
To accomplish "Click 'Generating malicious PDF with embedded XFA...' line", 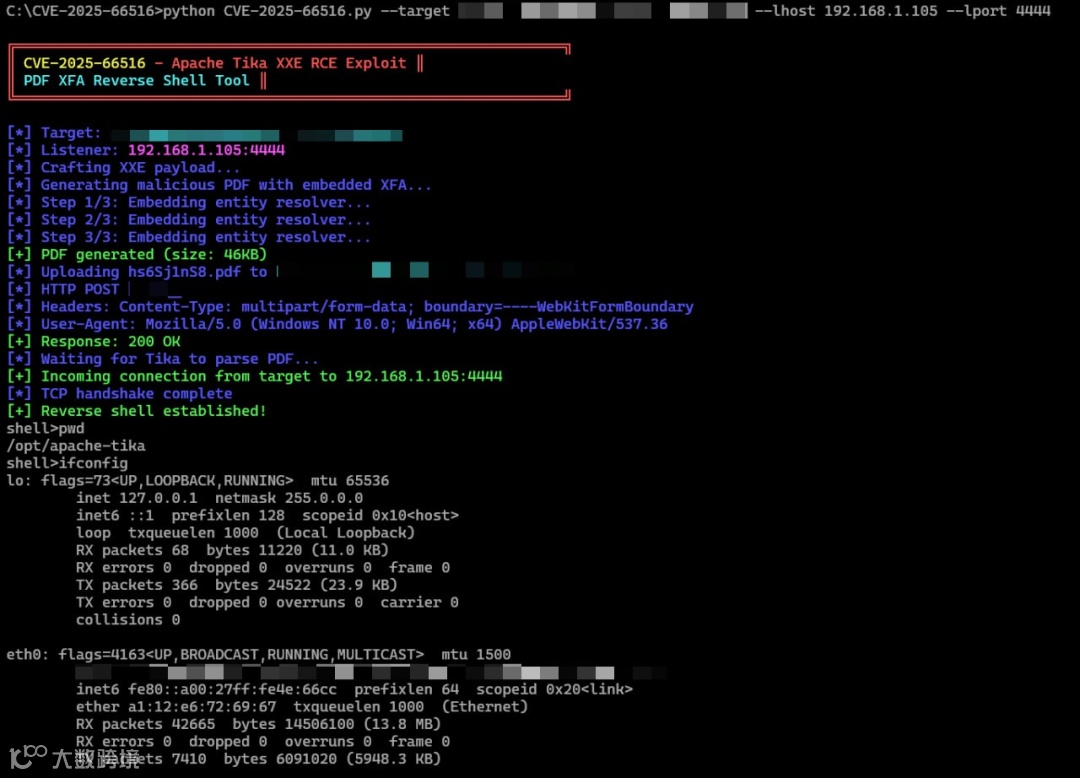I will coord(219,185).
